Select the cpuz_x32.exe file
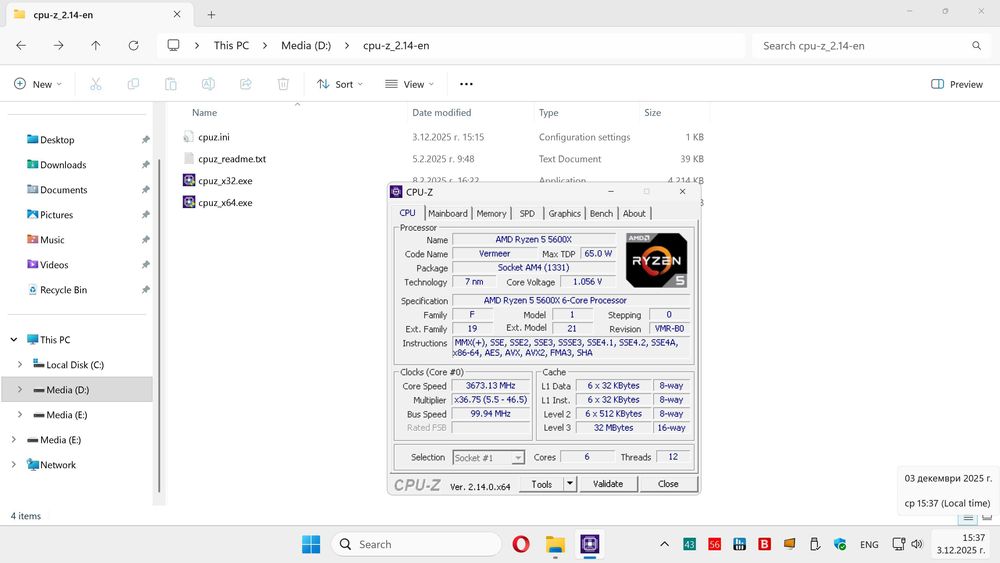Image resolution: width=1000 pixels, height=563 pixels. [225, 180]
